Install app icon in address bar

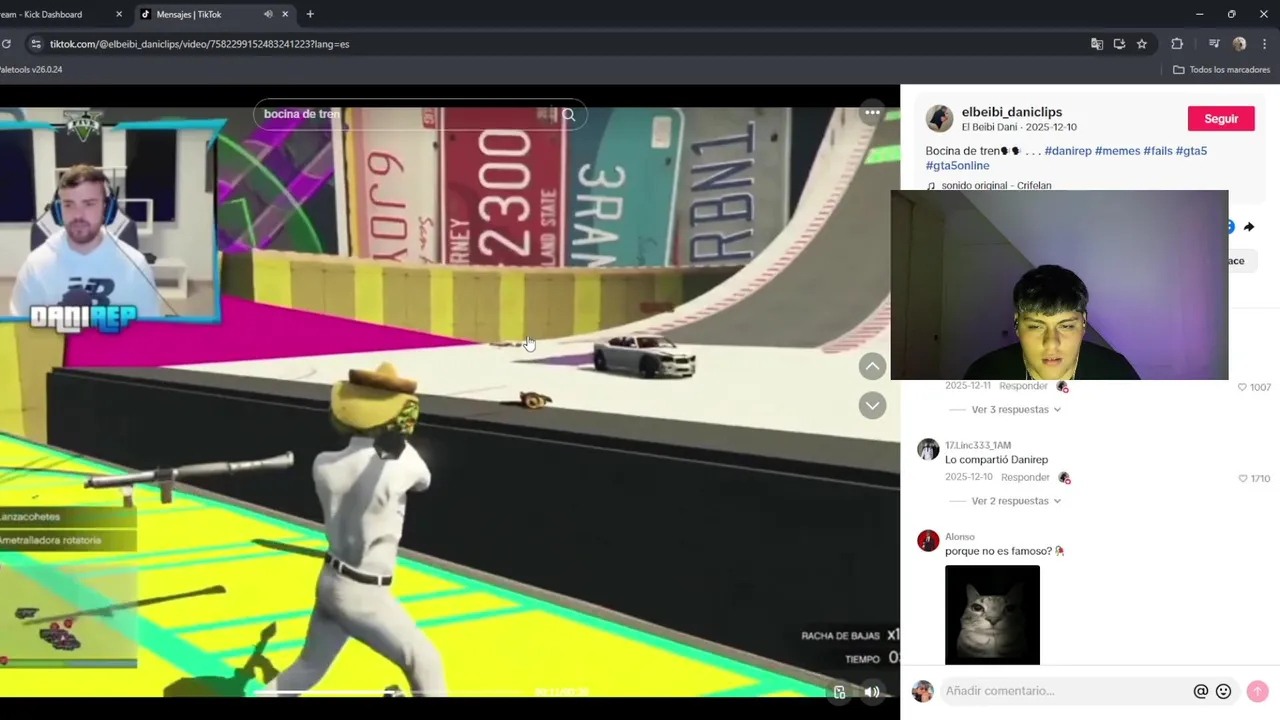point(1119,44)
